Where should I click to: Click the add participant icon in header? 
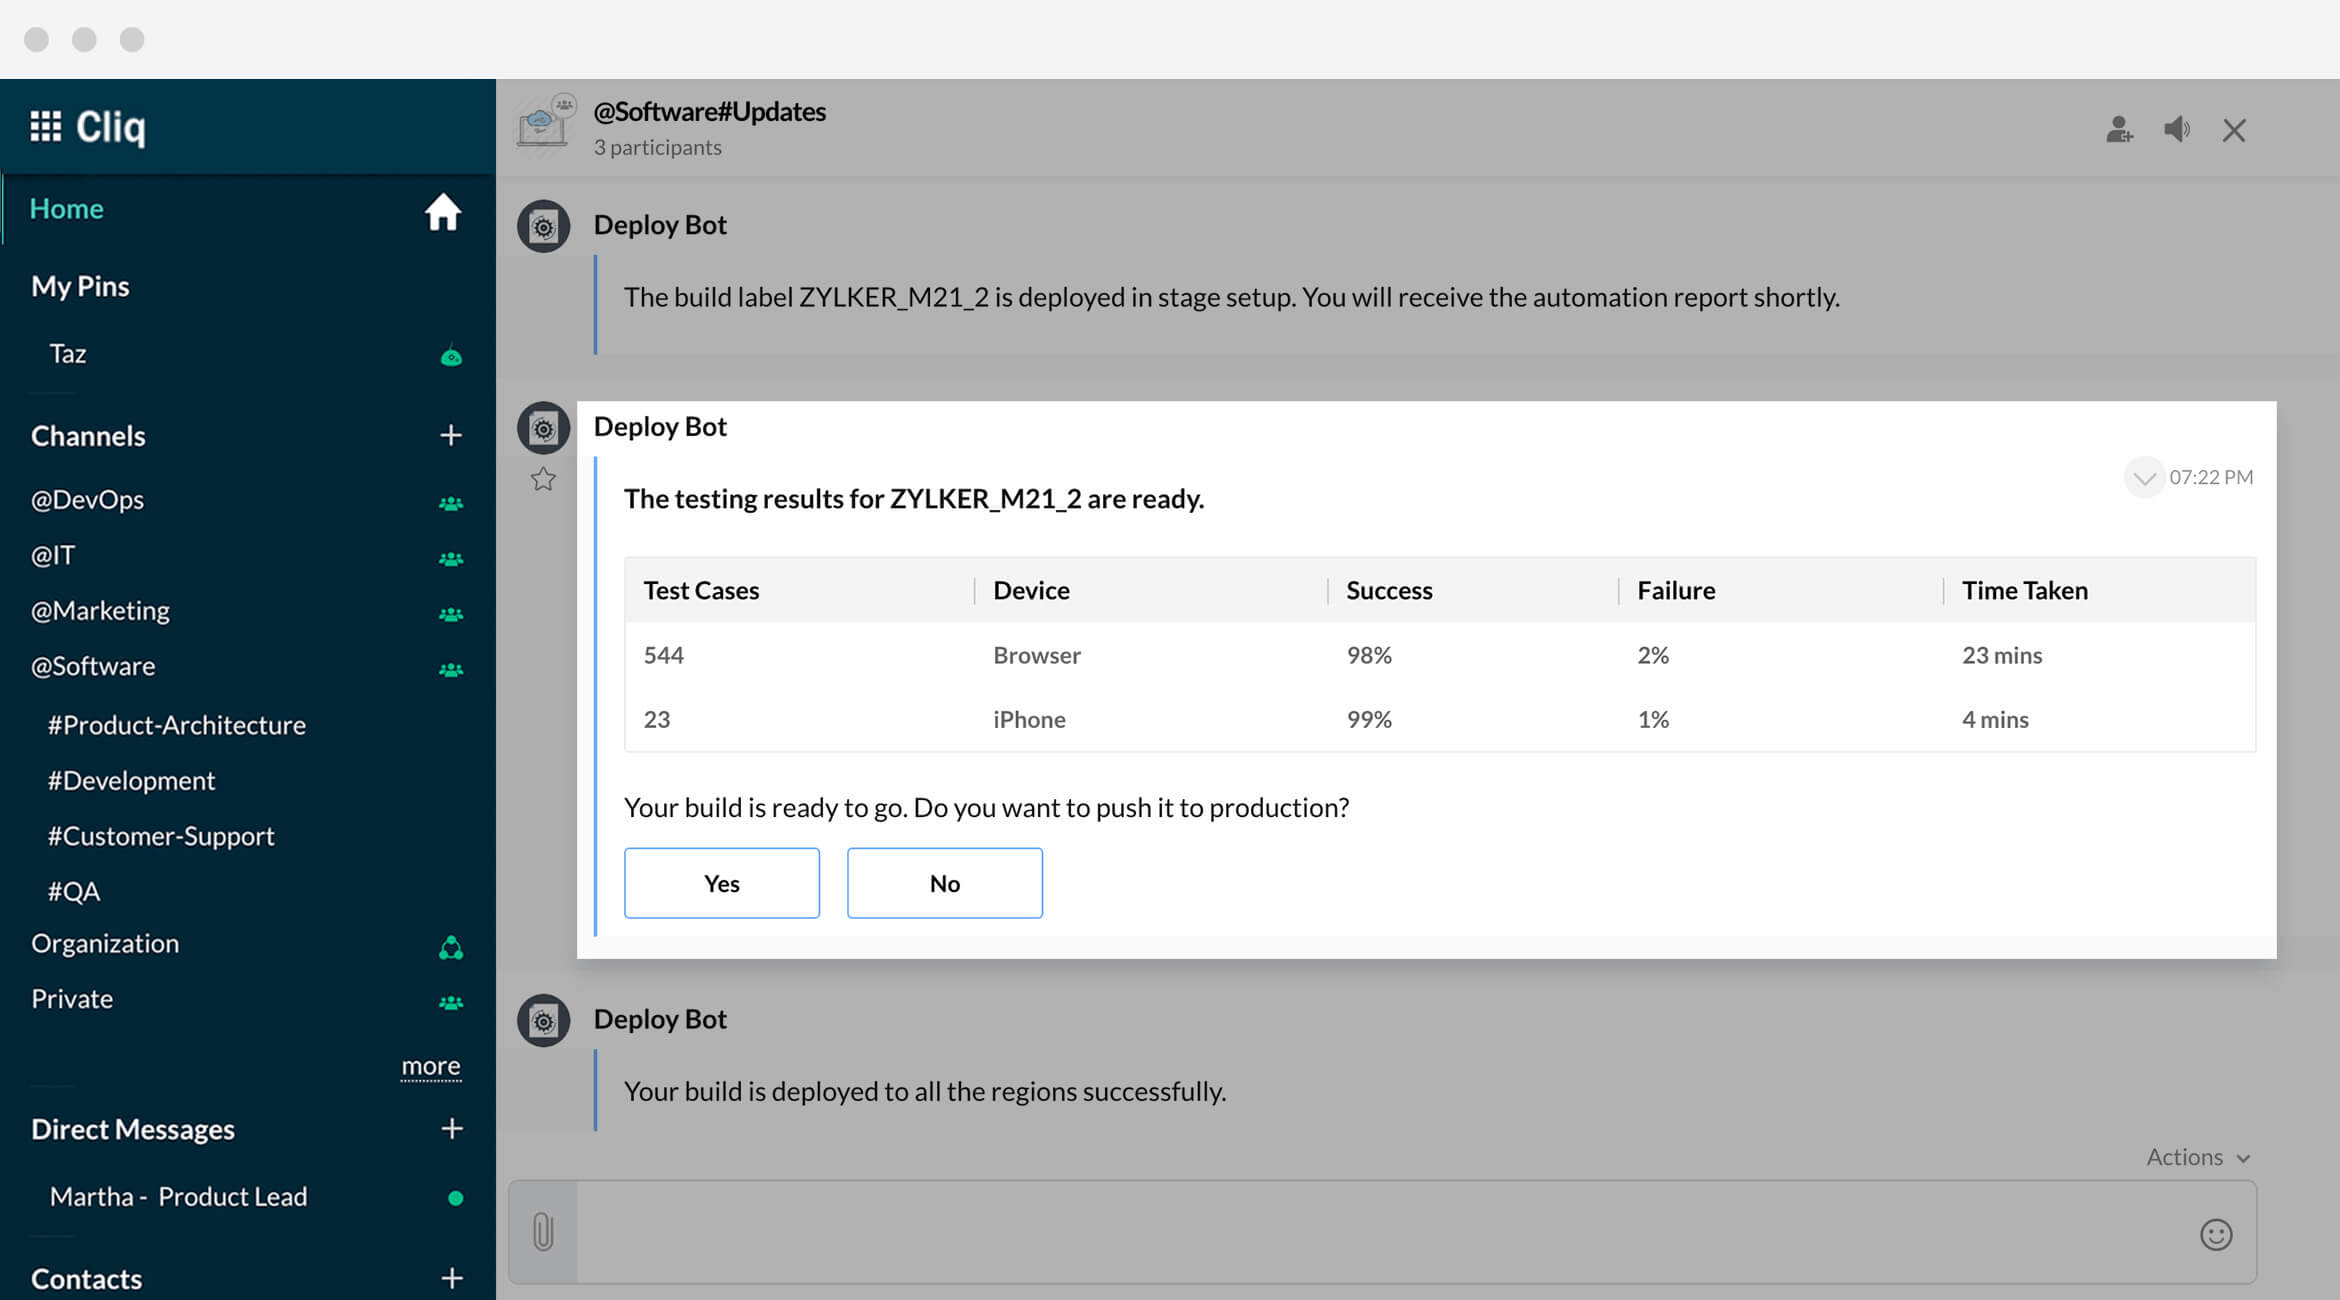coord(2118,130)
